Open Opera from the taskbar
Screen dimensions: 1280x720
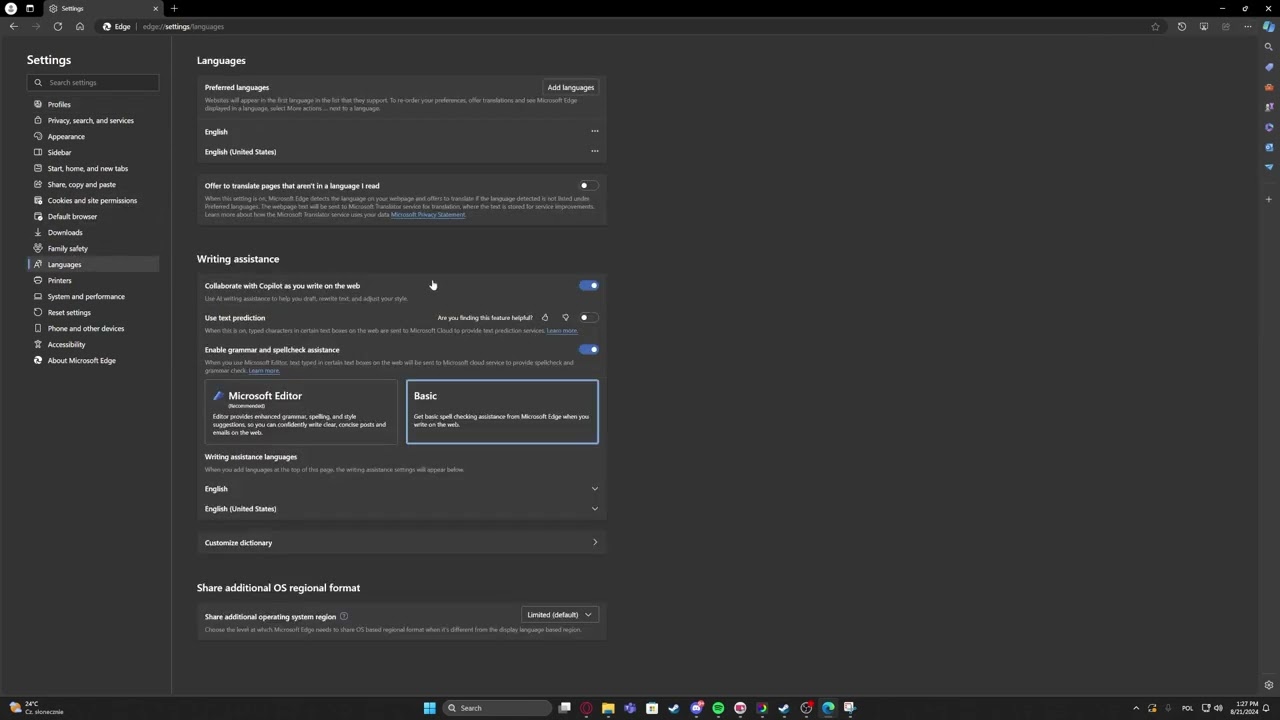(x=586, y=708)
